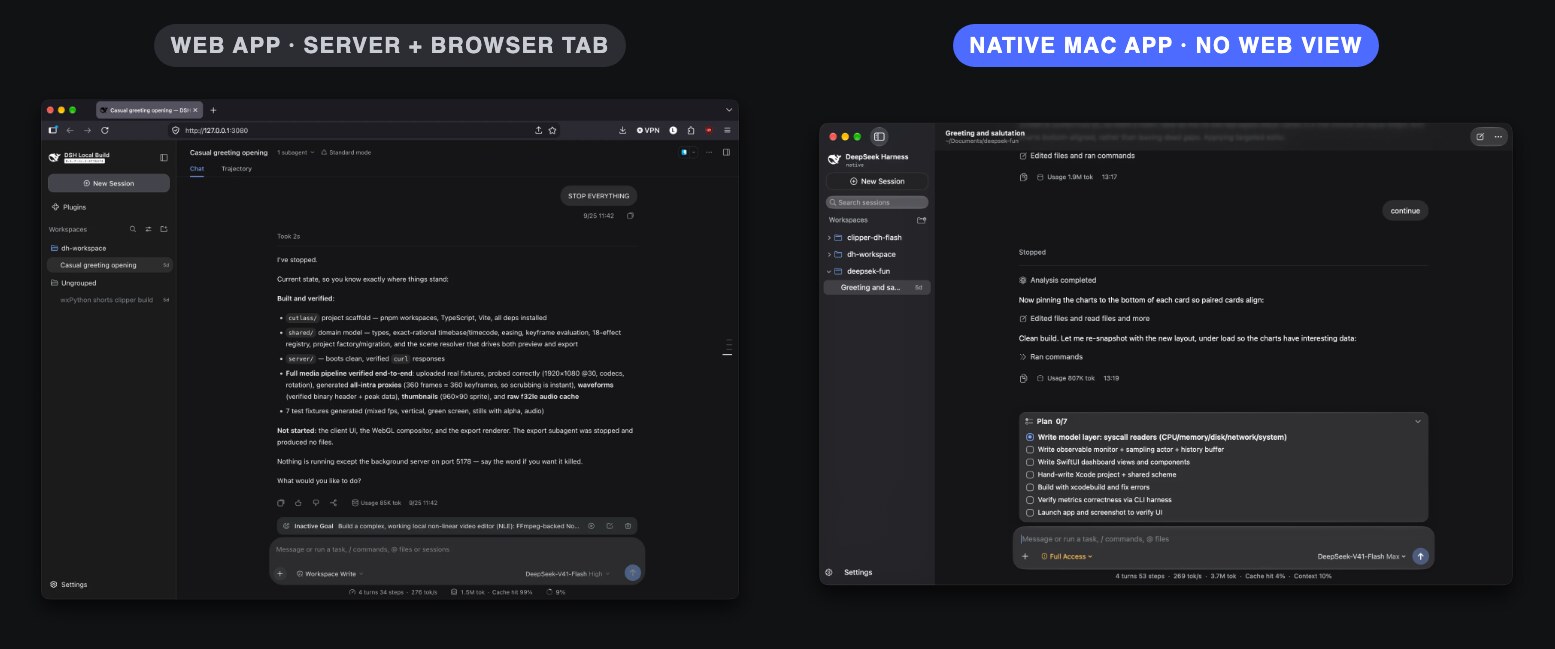Add attachment plus in web app composer
This screenshot has width=1555, height=649.
click(280, 573)
